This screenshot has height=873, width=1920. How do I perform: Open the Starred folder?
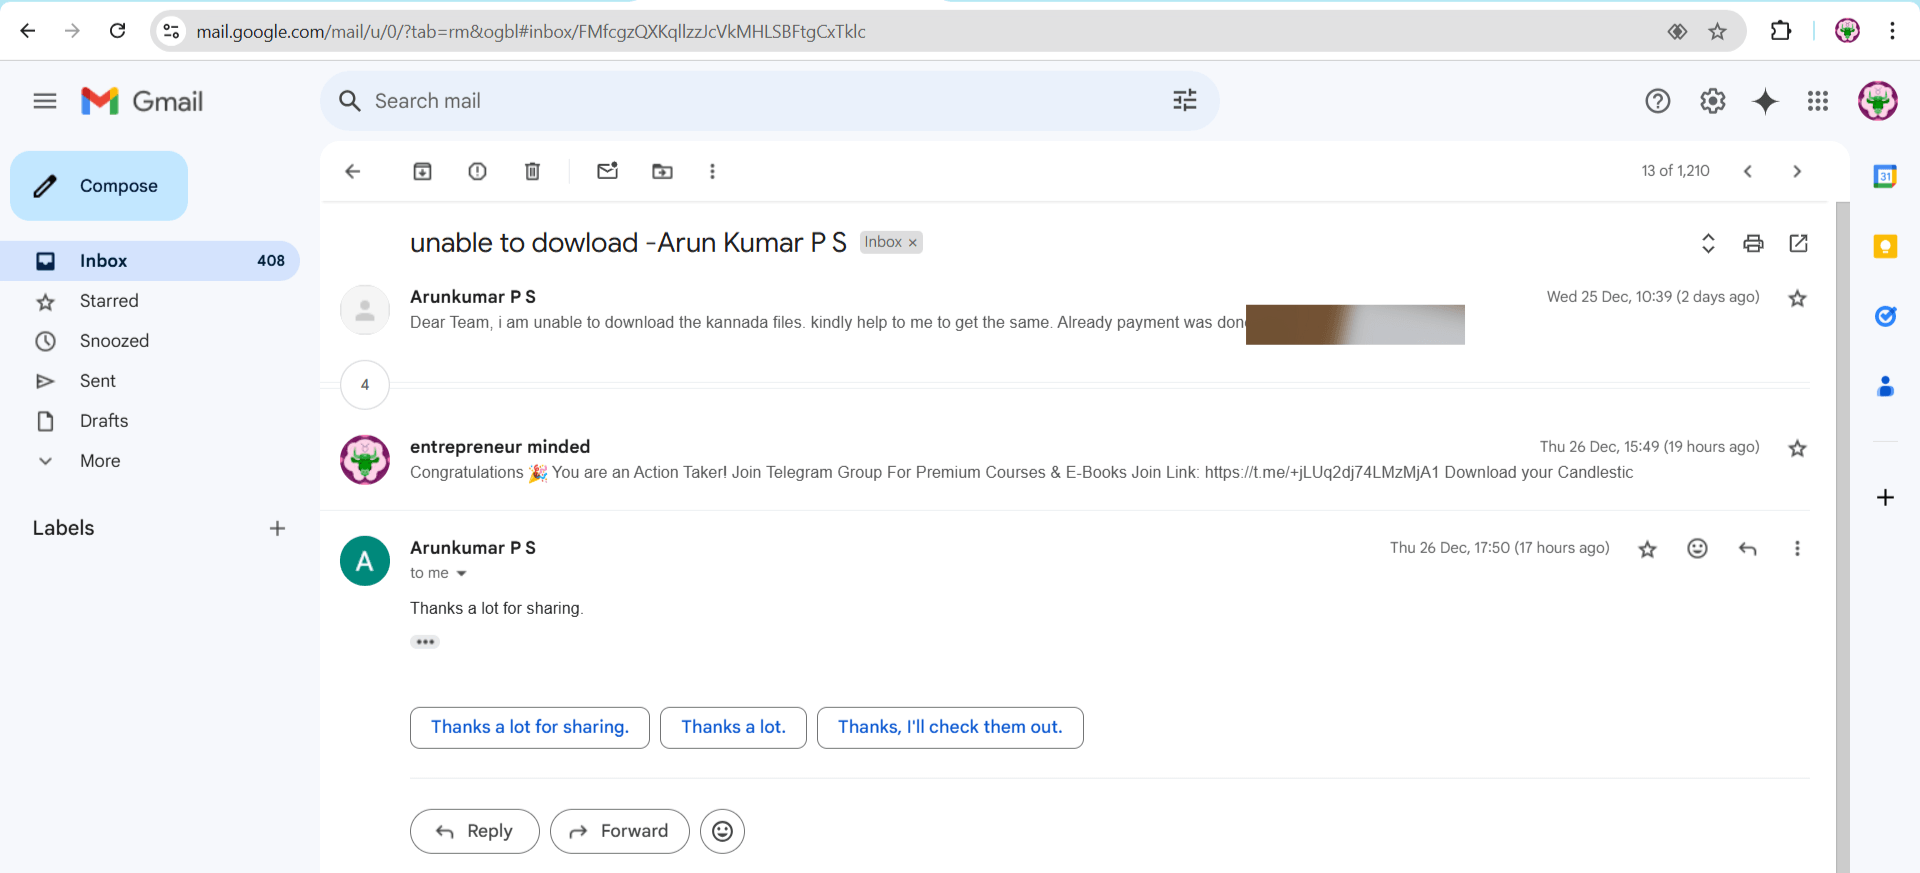109,301
